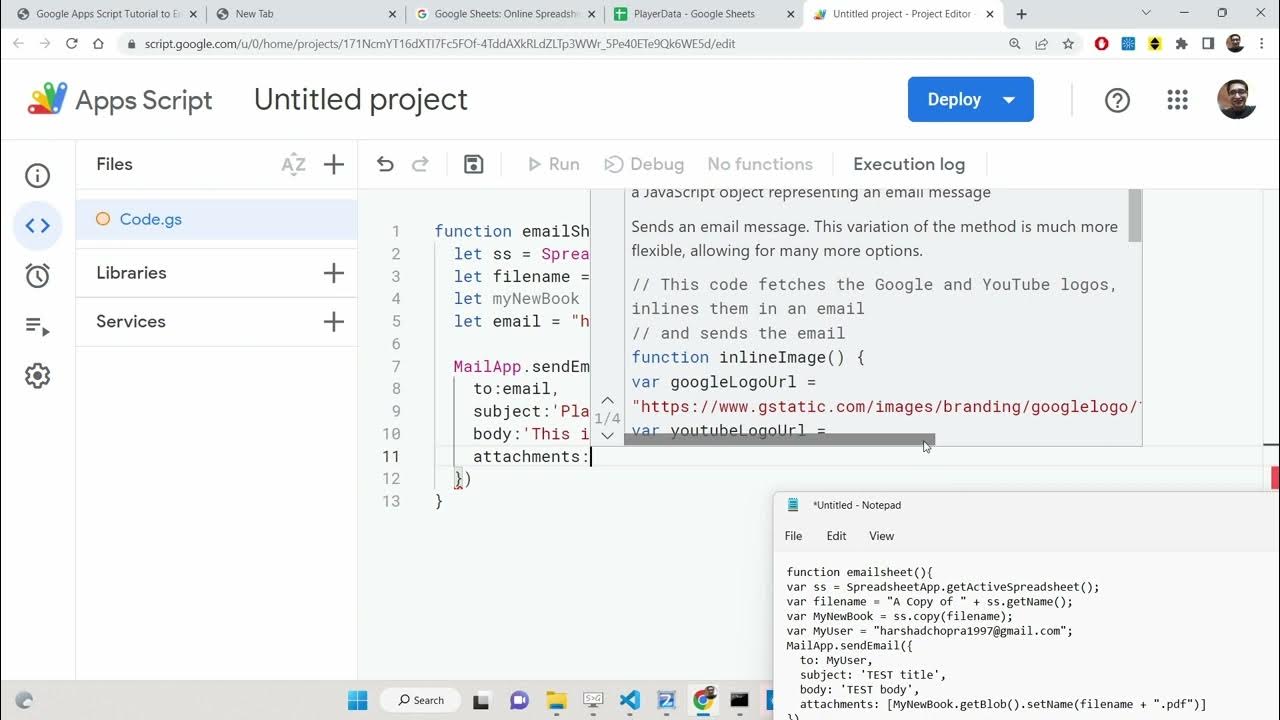This screenshot has width=1280, height=720.
Task: Click the horizontal scrollbar in suggestion popup
Action: (x=779, y=440)
